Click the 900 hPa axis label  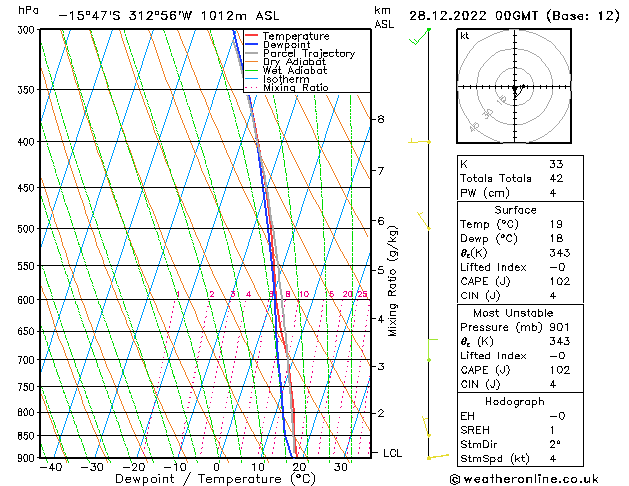point(28,458)
